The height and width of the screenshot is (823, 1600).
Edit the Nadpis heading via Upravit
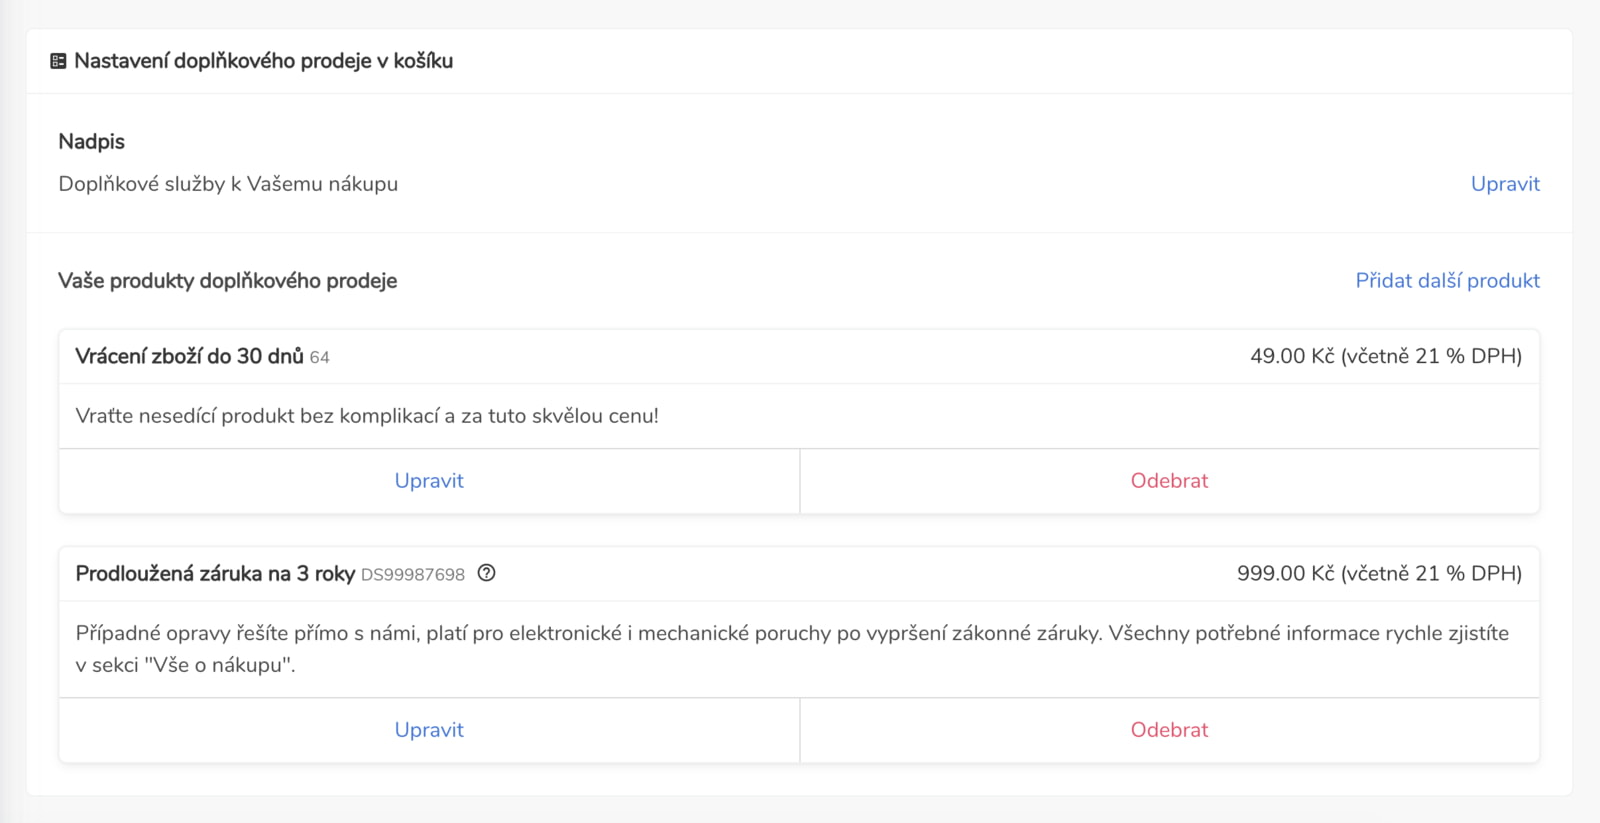tap(1505, 184)
